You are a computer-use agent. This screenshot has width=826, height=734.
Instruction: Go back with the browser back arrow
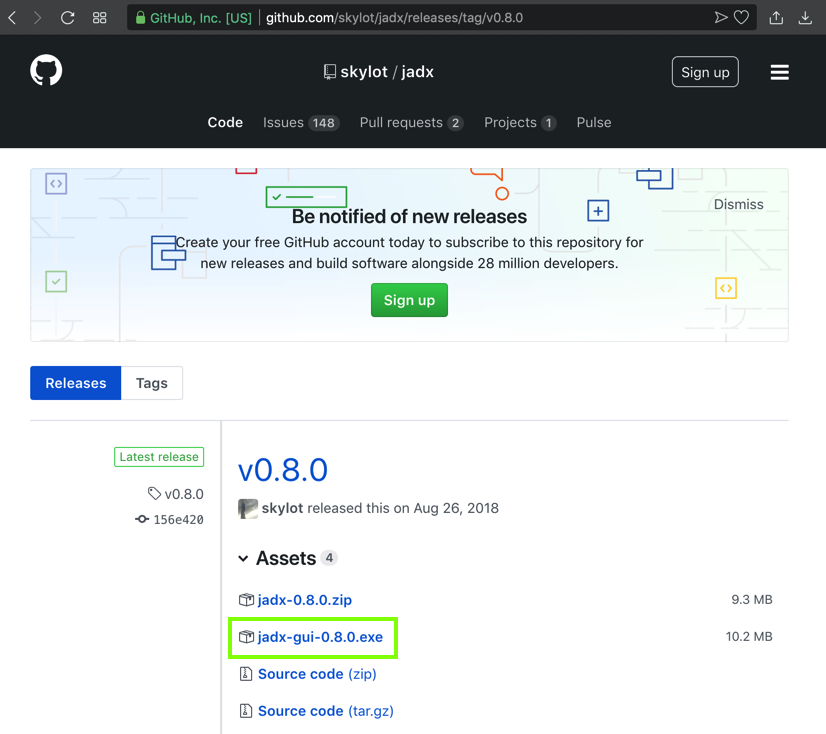click(x=13, y=17)
